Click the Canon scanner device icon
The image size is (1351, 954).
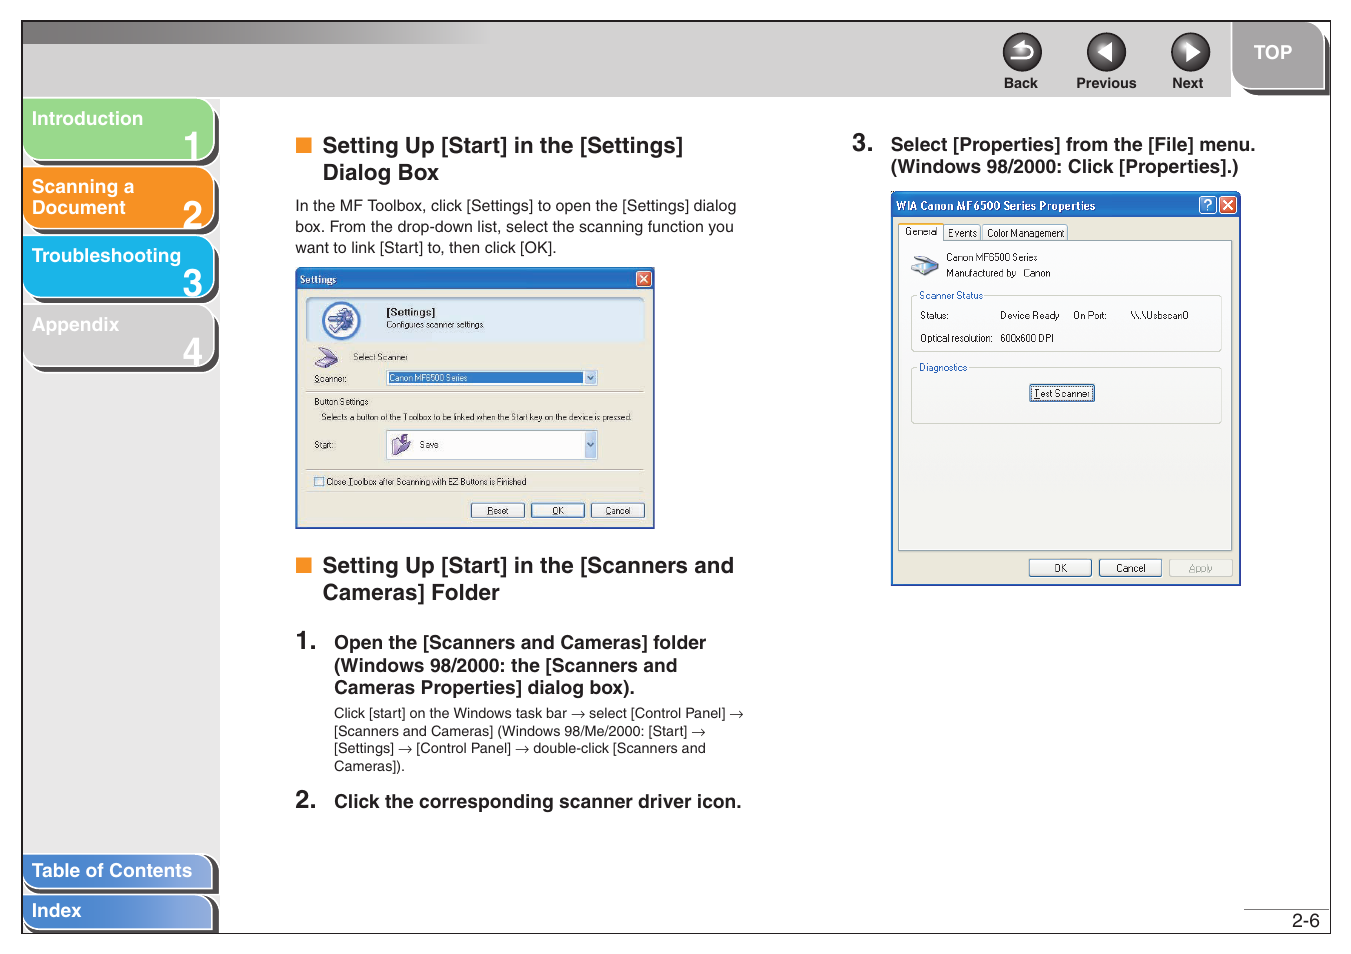pyautogui.click(x=925, y=265)
